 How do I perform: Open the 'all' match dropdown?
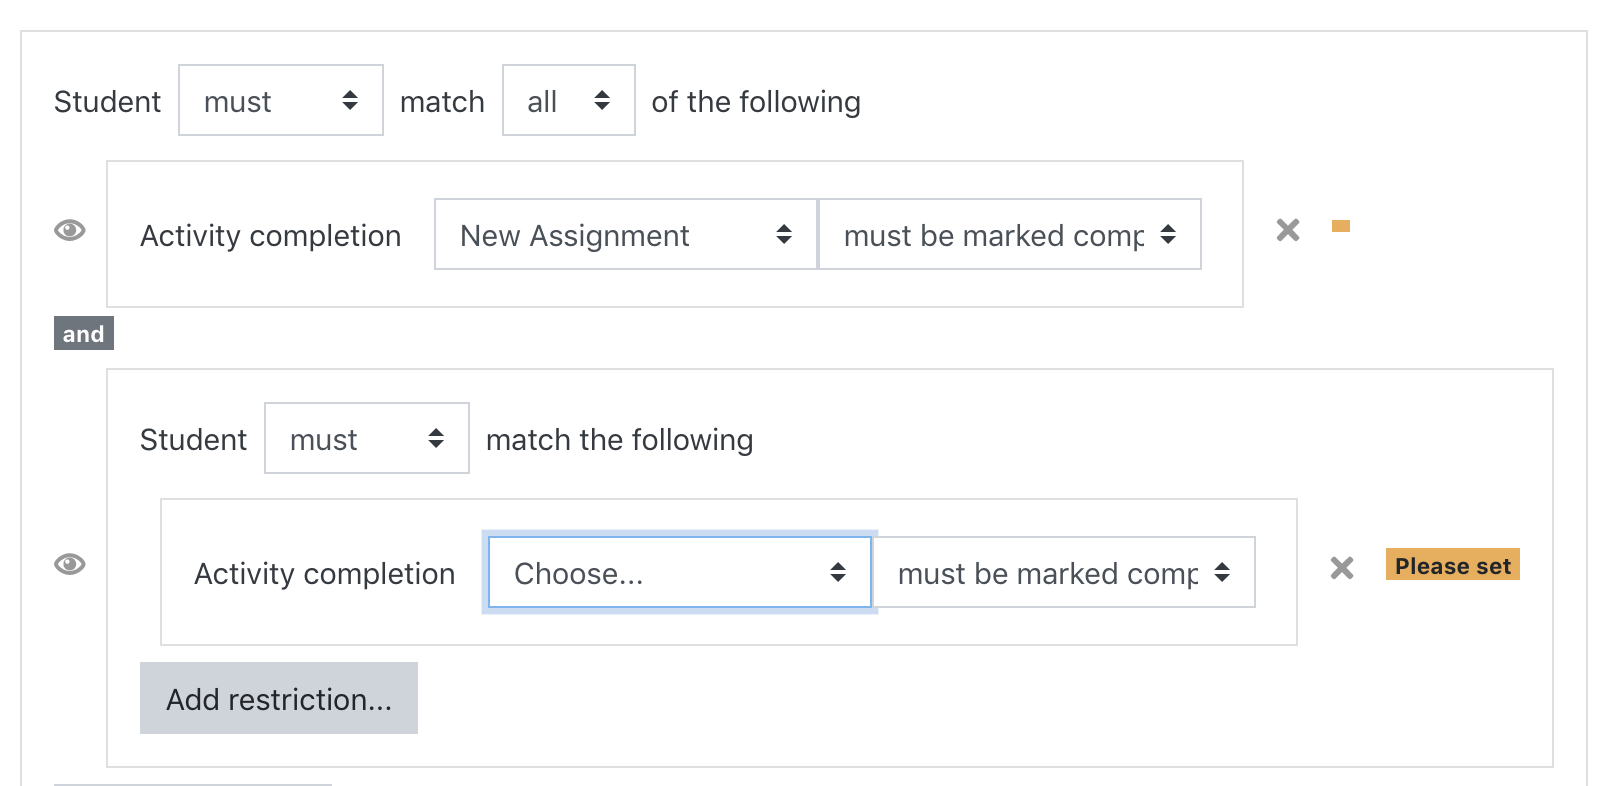(x=569, y=100)
